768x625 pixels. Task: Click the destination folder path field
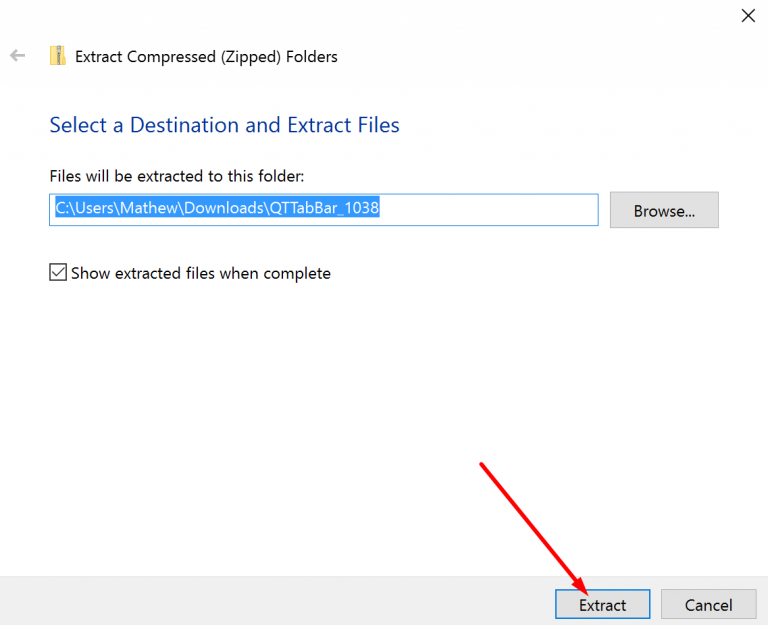[324, 210]
